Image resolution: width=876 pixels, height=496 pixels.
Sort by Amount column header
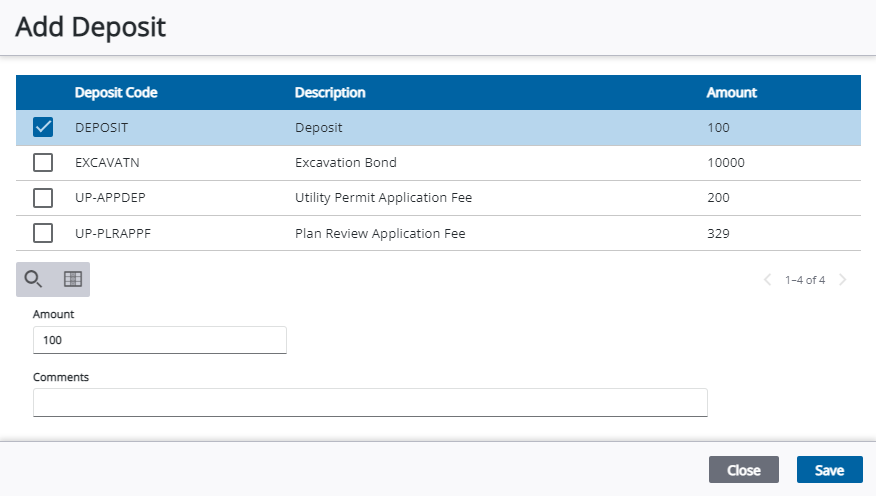coord(732,93)
